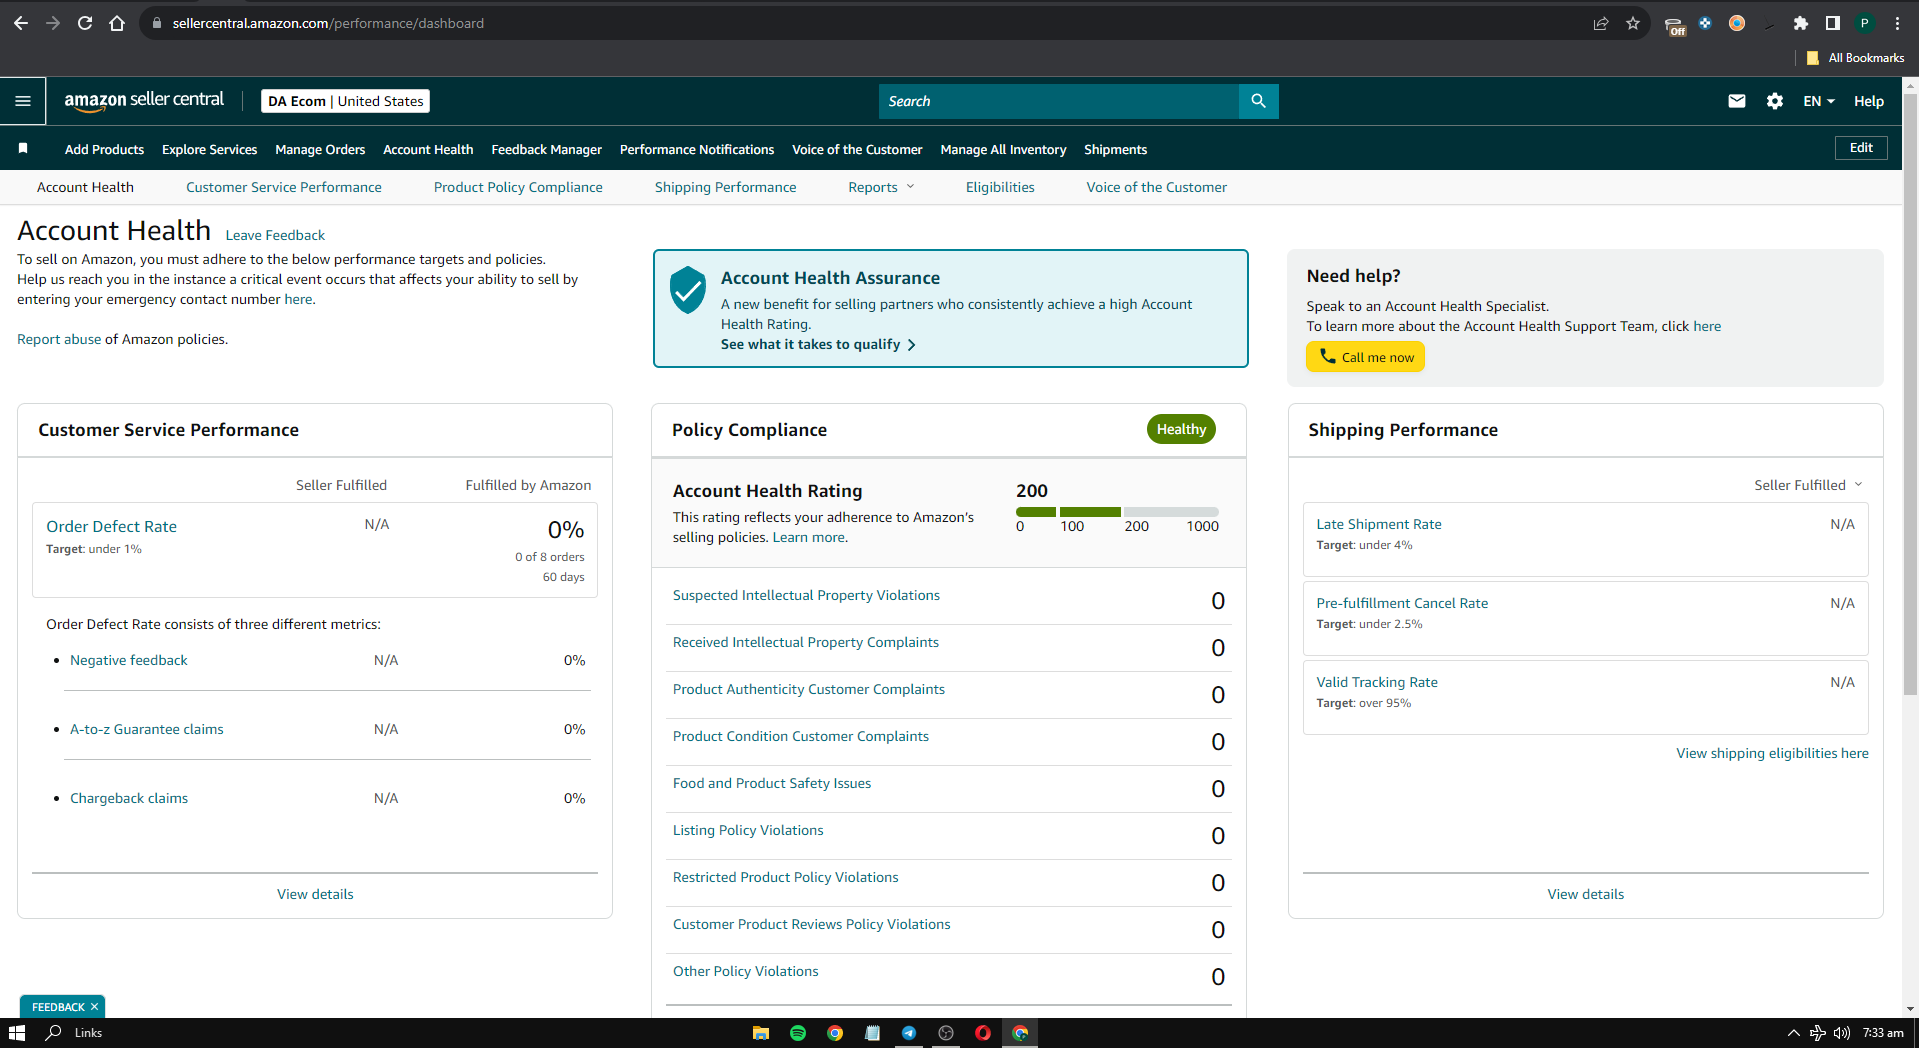Close the FEEDBACK tab with its X
1919x1048 pixels.
[x=94, y=1007]
